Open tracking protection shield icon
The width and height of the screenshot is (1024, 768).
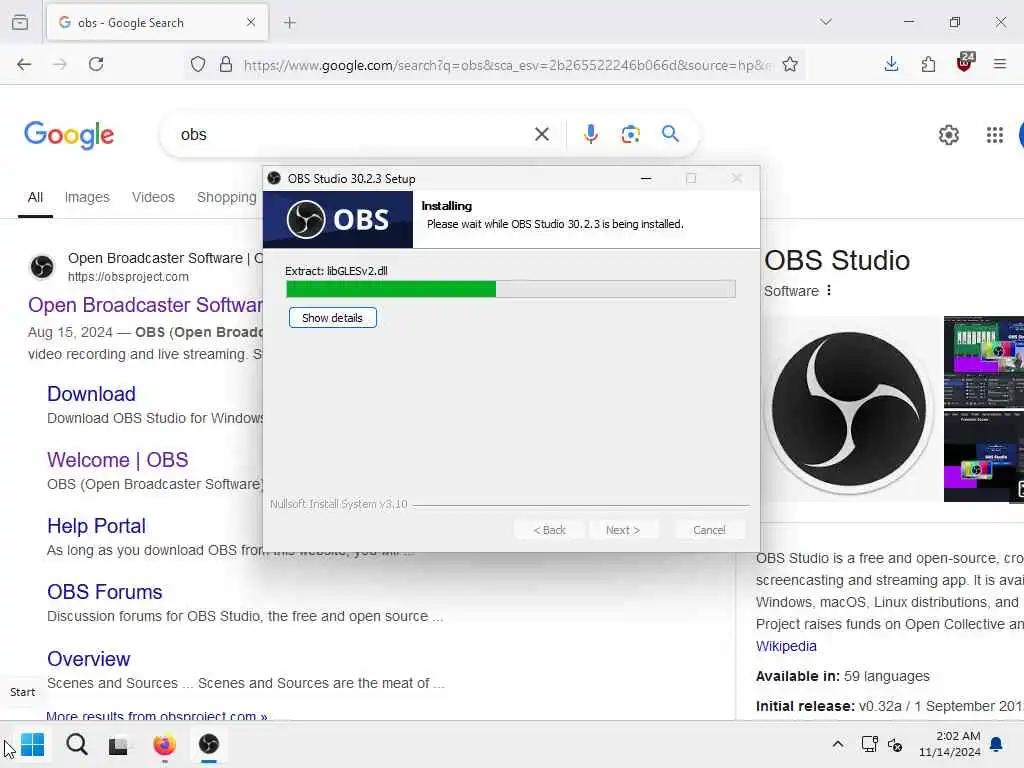tap(198, 64)
